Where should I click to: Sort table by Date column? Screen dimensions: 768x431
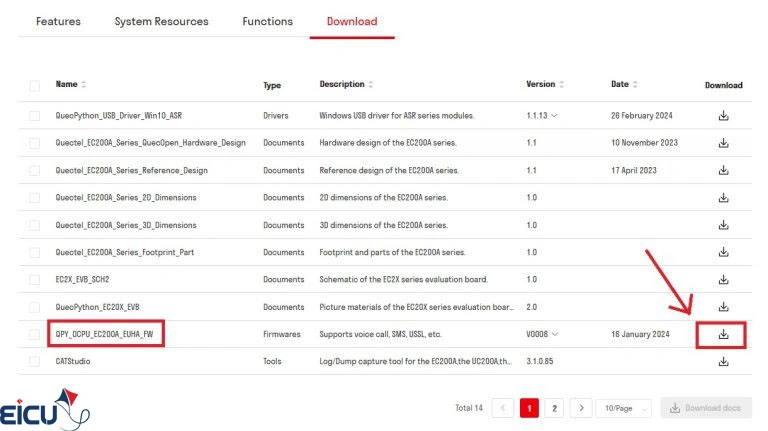pos(635,84)
